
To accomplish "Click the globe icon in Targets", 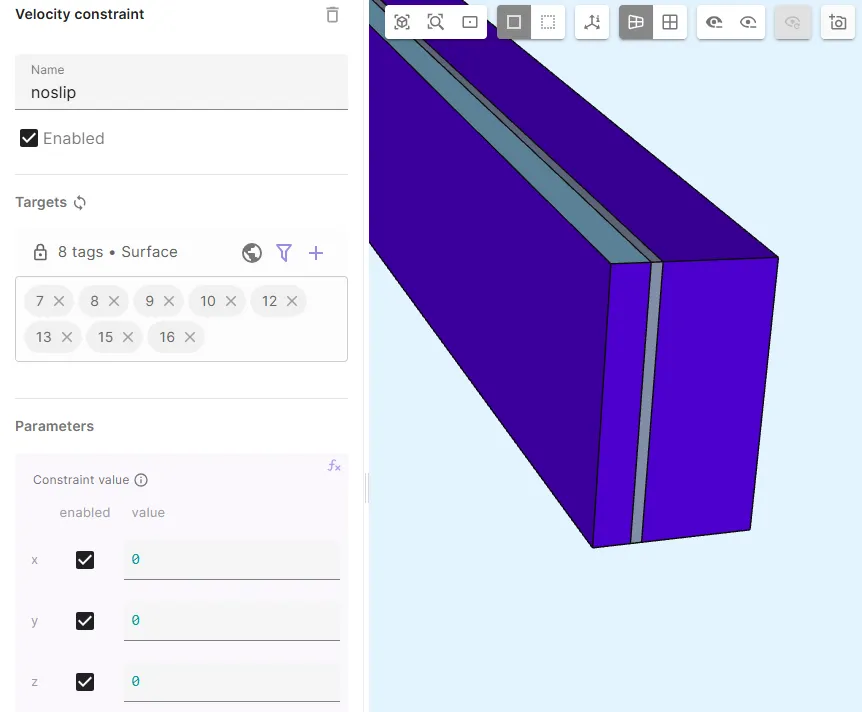I will click(x=252, y=253).
